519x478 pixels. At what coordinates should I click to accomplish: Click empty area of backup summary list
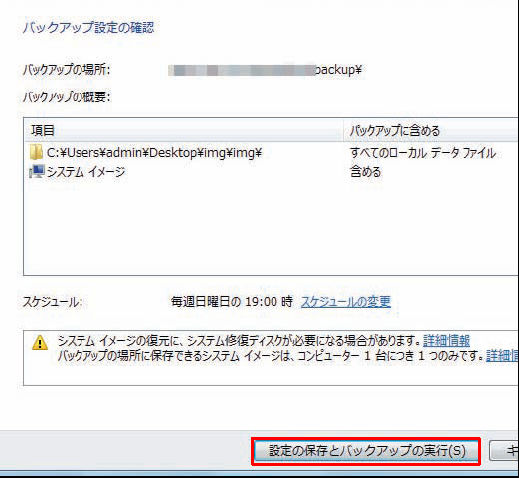271,228
